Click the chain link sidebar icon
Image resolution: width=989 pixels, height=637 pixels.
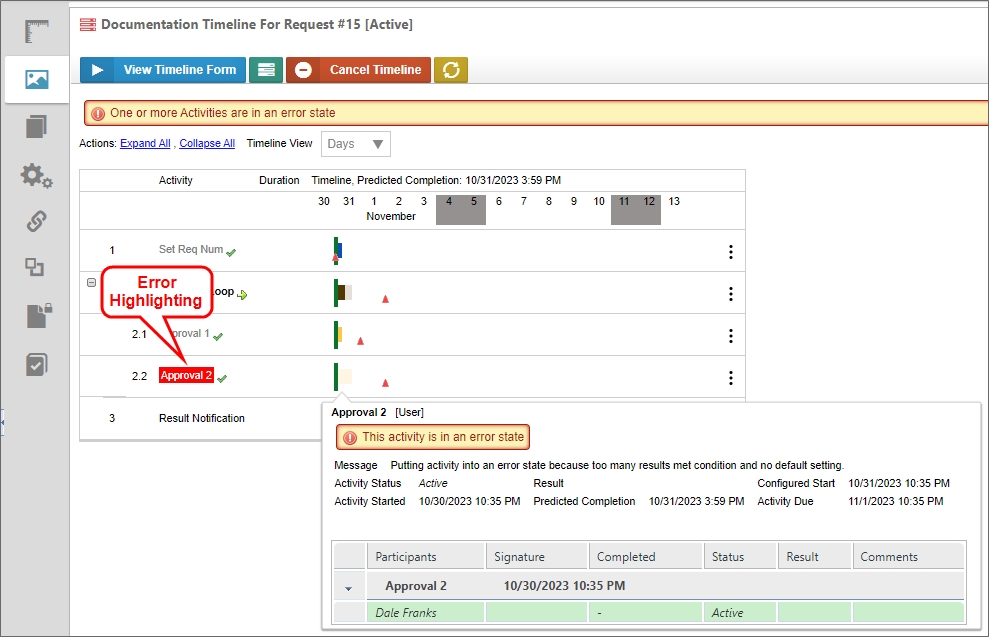click(x=37, y=221)
